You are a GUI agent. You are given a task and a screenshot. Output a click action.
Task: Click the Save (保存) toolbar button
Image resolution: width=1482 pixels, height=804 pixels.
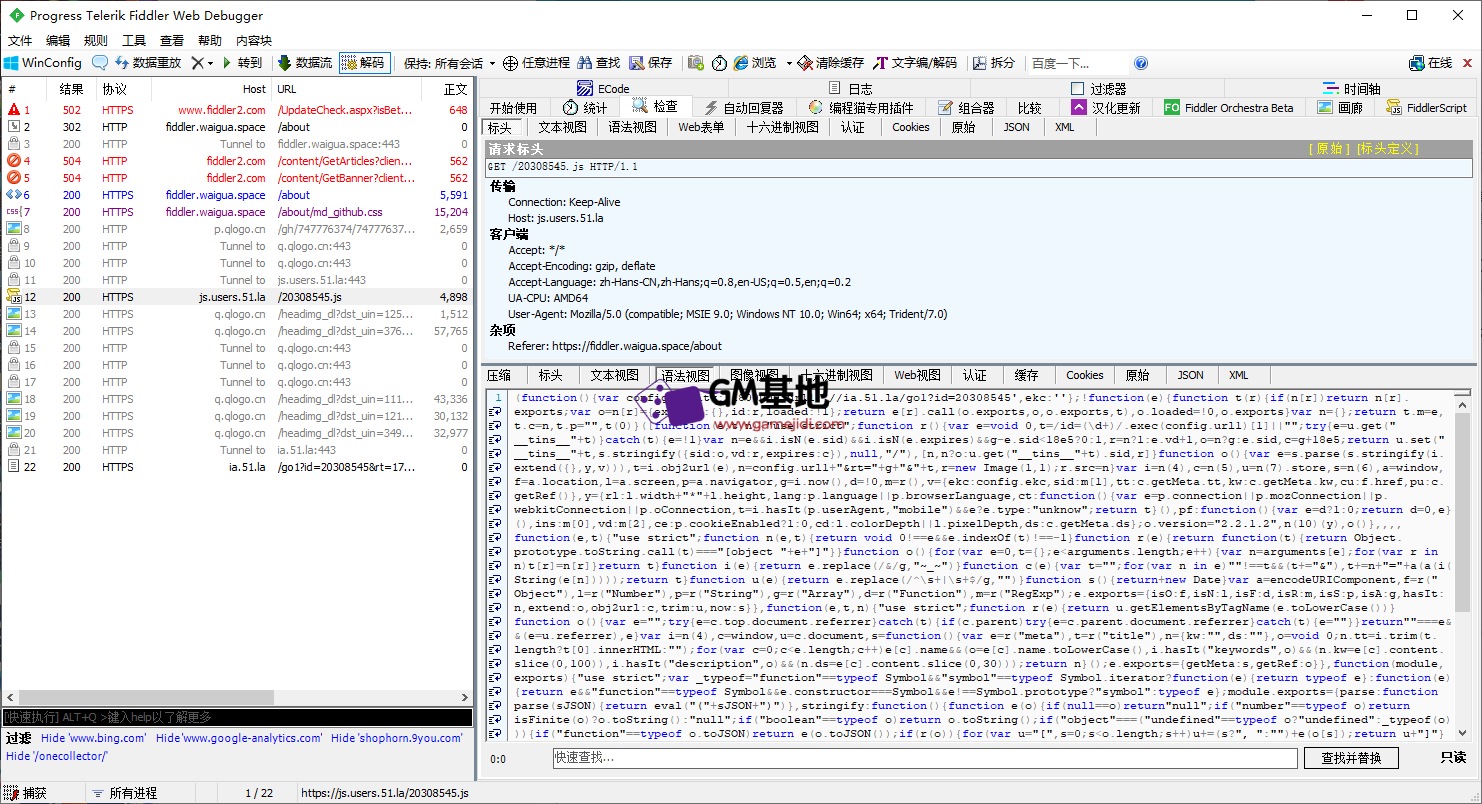(x=651, y=62)
